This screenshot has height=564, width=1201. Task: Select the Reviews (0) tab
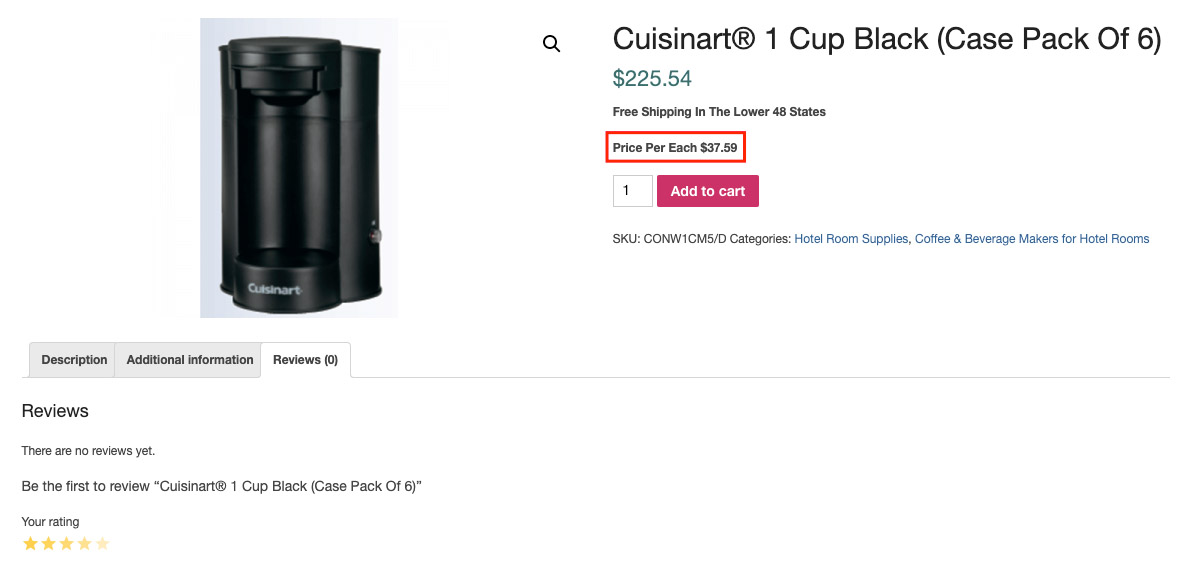305,360
